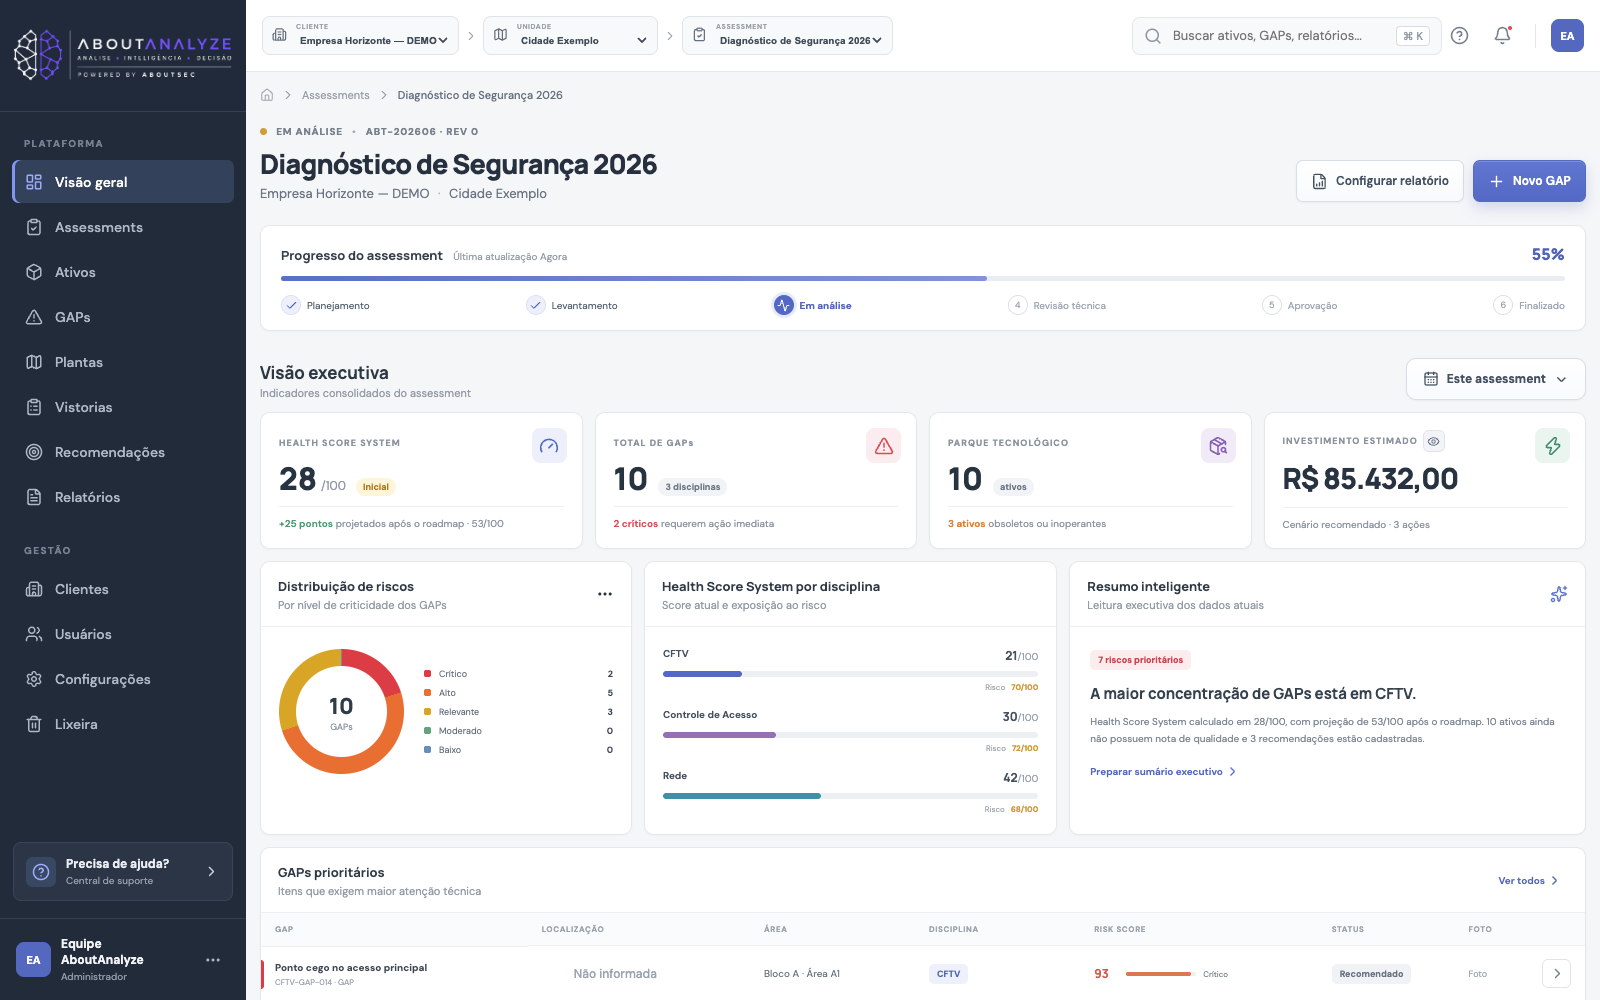
Task: Open the account options dots beside Equipe AboutAnalyze
Action: click(x=213, y=960)
